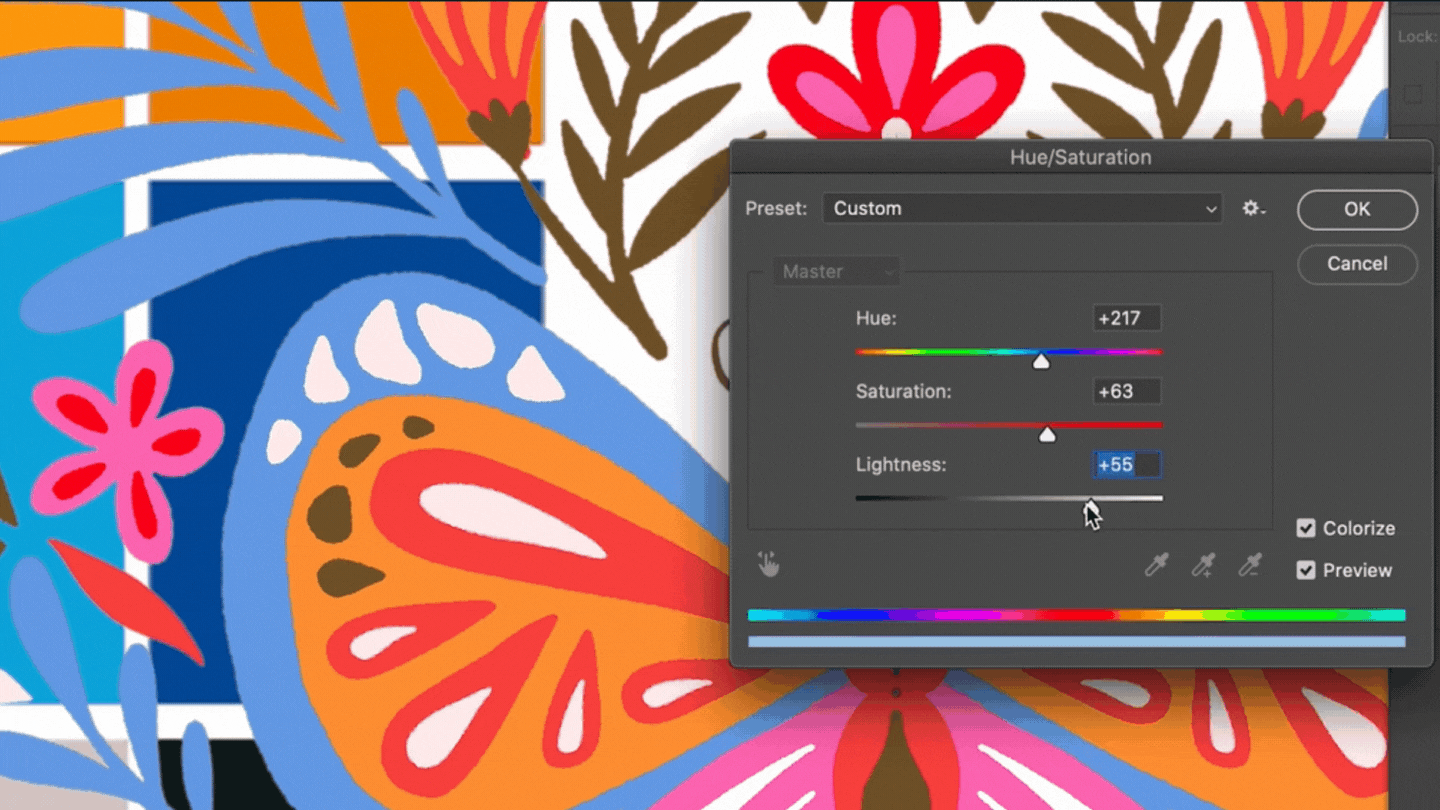Select the Saturation value field showing +63
The height and width of the screenshot is (810, 1440).
pos(1126,391)
